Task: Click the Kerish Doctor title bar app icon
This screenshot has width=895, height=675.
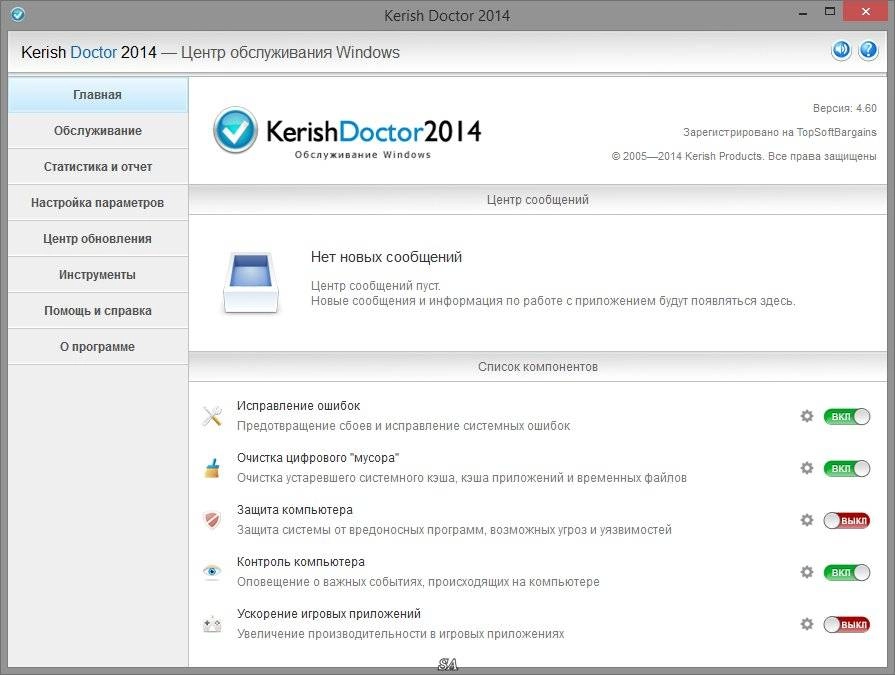Action: tap(18, 14)
